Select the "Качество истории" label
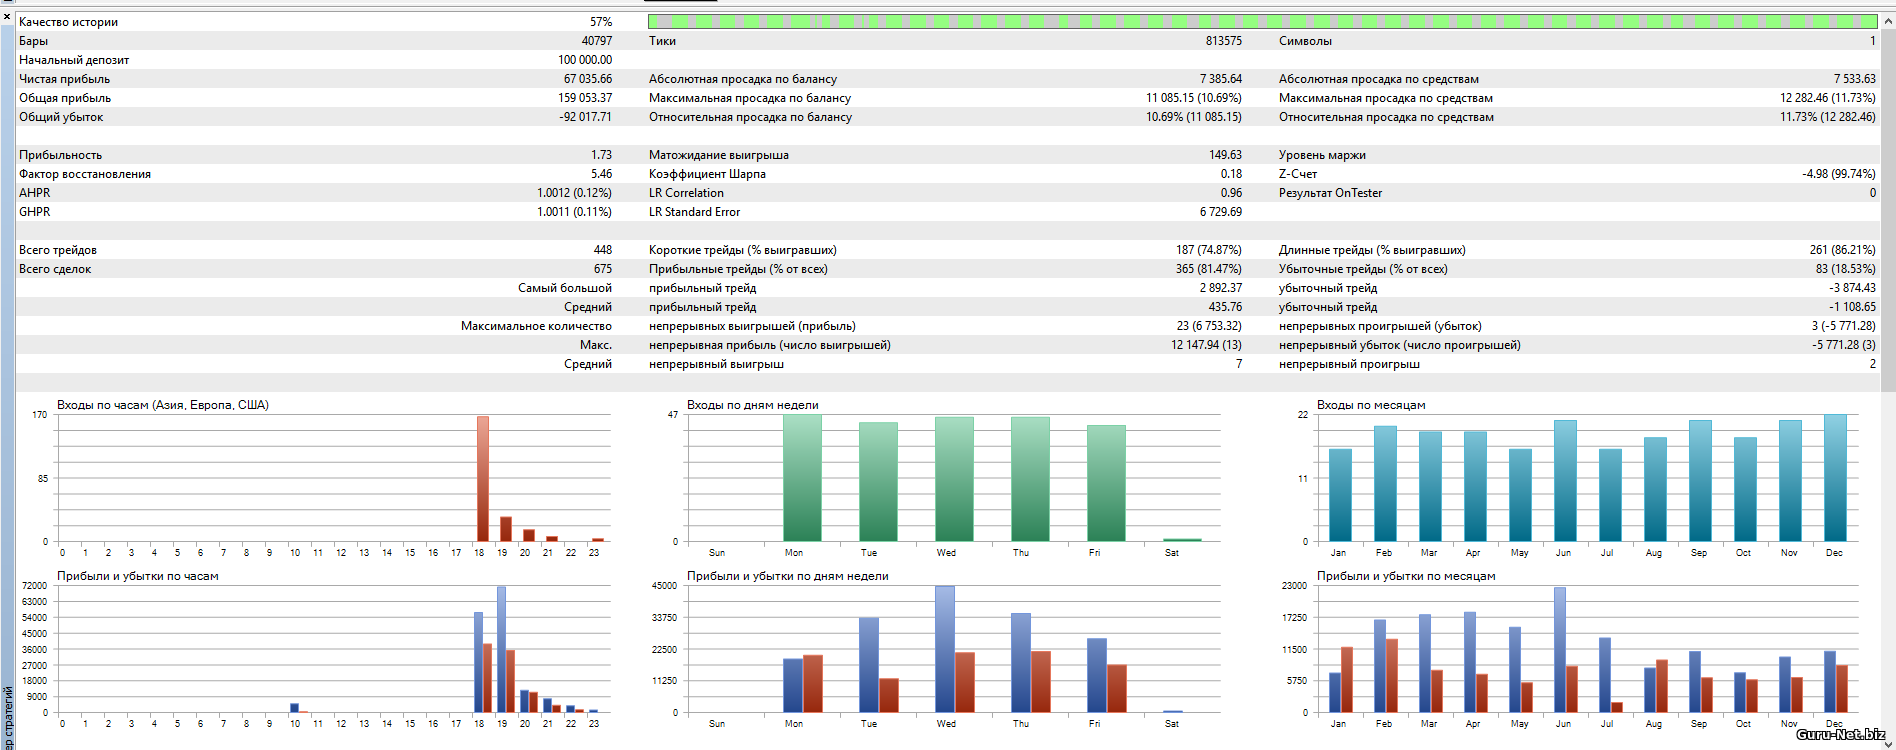Image resolution: width=1896 pixels, height=750 pixels. point(68,22)
